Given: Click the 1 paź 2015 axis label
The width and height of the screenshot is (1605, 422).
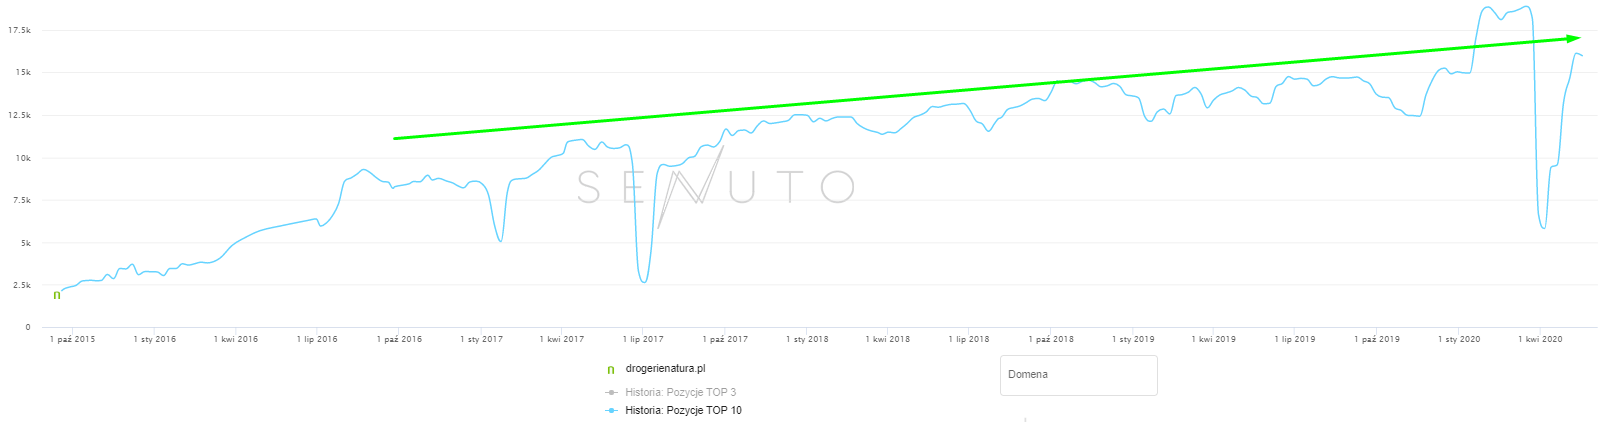Looking at the screenshot, I should [x=73, y=340].
